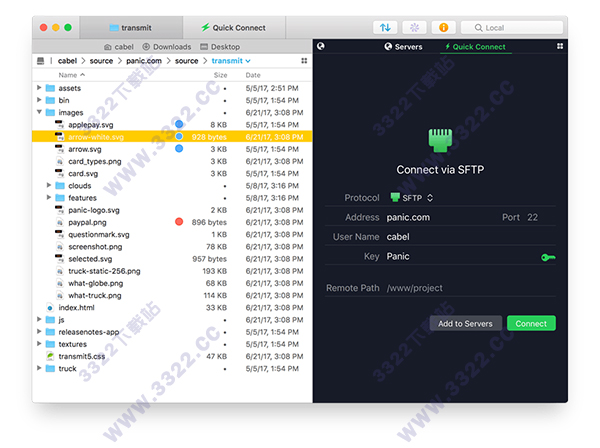Open the Downloads favorite
Image resolution: width=600 pixels, height=448 pixels.
pos(167,47)
